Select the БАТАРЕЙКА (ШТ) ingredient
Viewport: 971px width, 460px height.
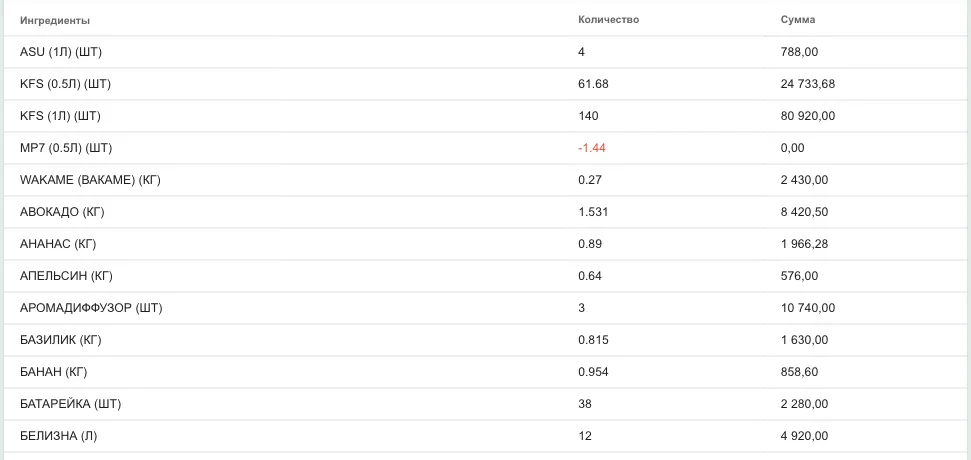tap(71, 404)
